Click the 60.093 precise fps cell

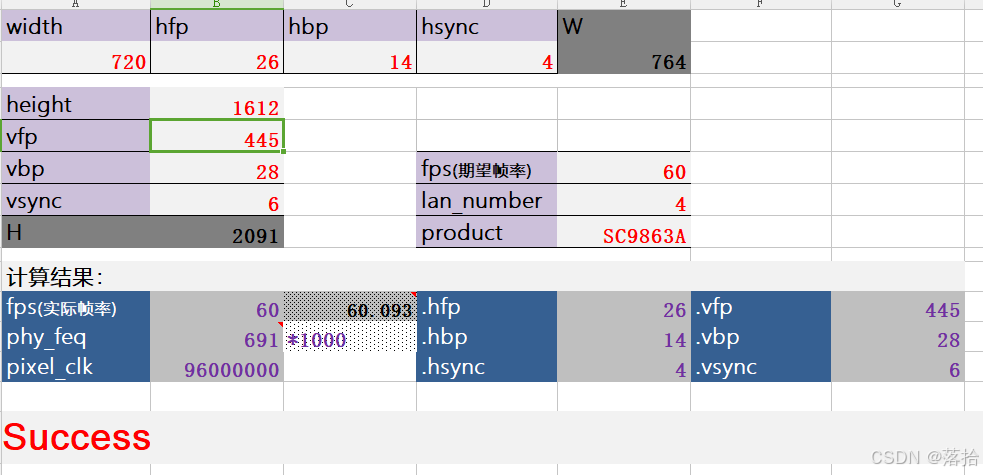(x=350, y=306)
